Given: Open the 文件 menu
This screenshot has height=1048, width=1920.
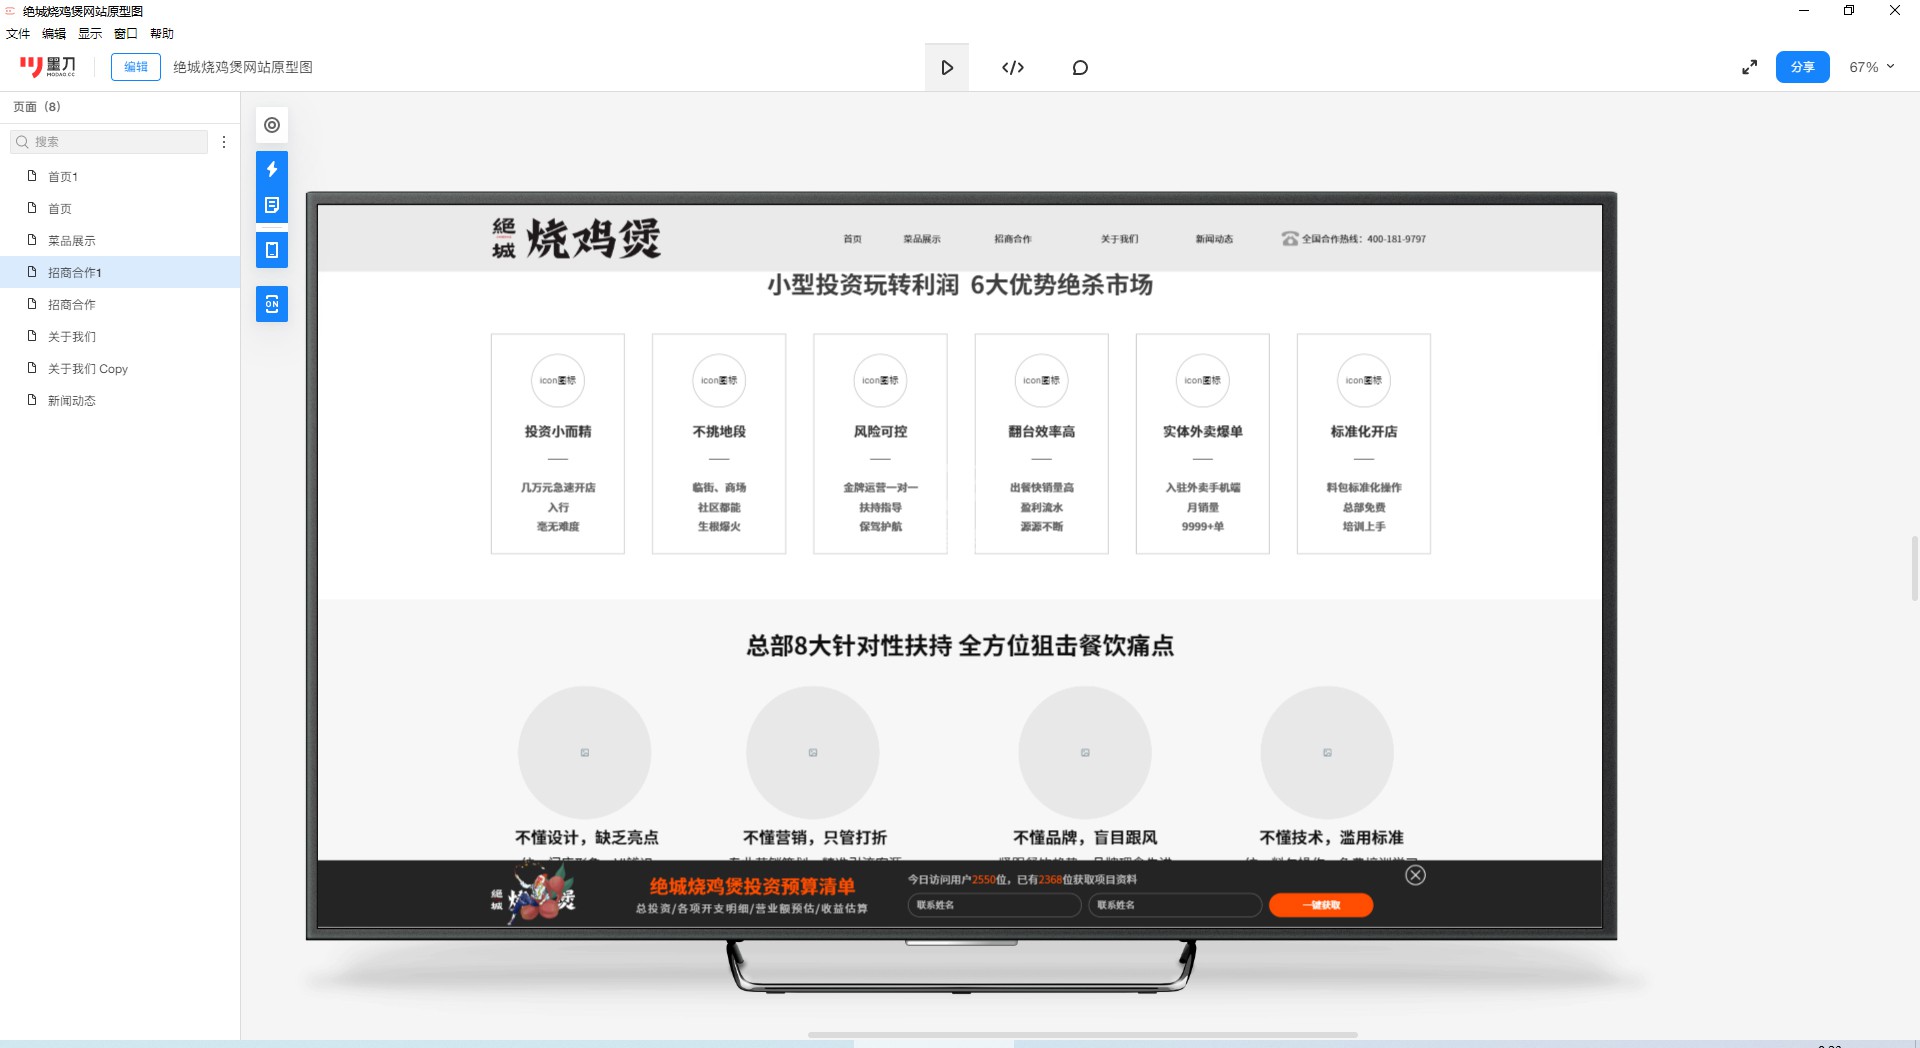Looking at the screenshot, I should click(18, 33).
